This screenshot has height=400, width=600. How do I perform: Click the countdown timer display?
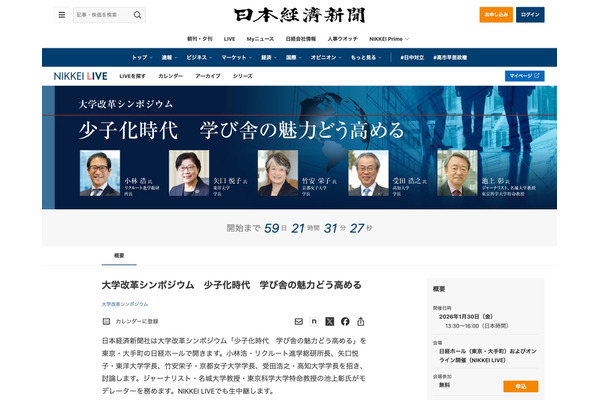pos(299,228)
